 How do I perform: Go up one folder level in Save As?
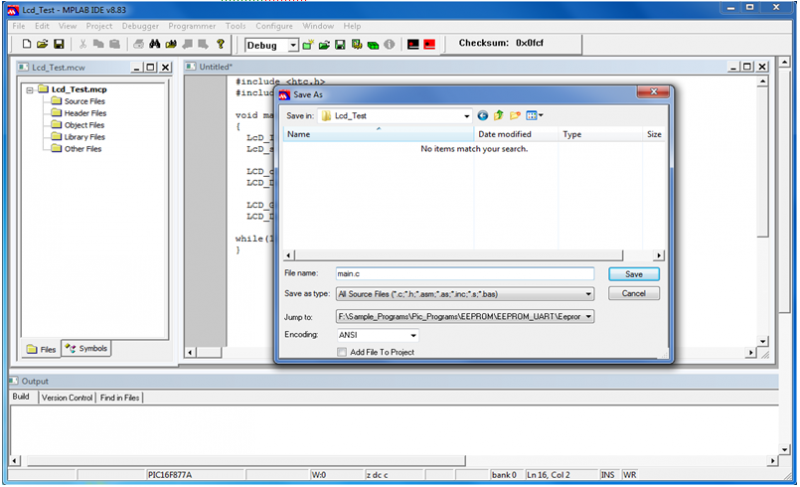point(498,116)
